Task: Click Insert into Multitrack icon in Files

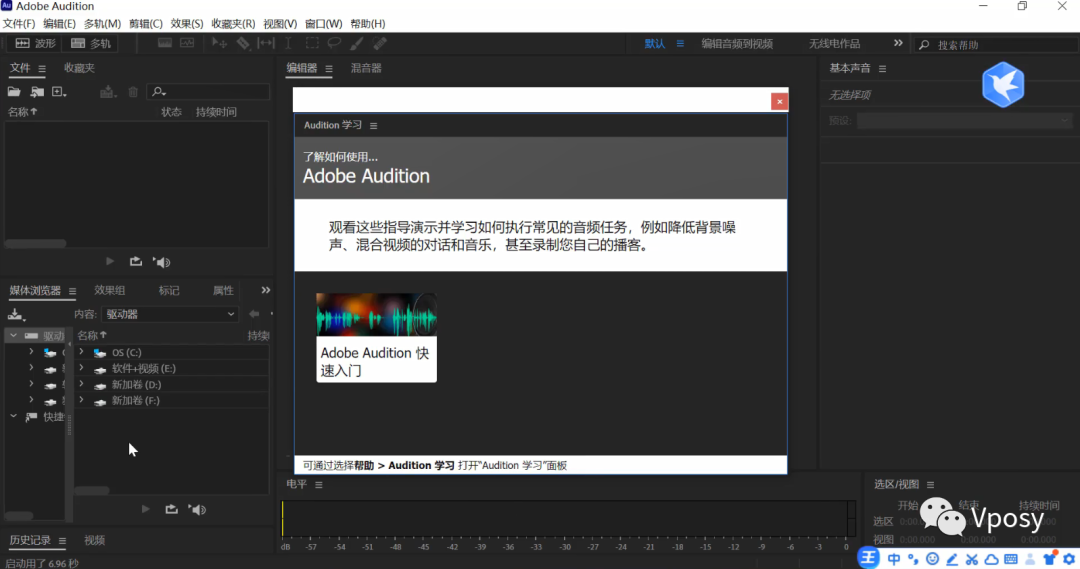Action: [x=107, y=92]
